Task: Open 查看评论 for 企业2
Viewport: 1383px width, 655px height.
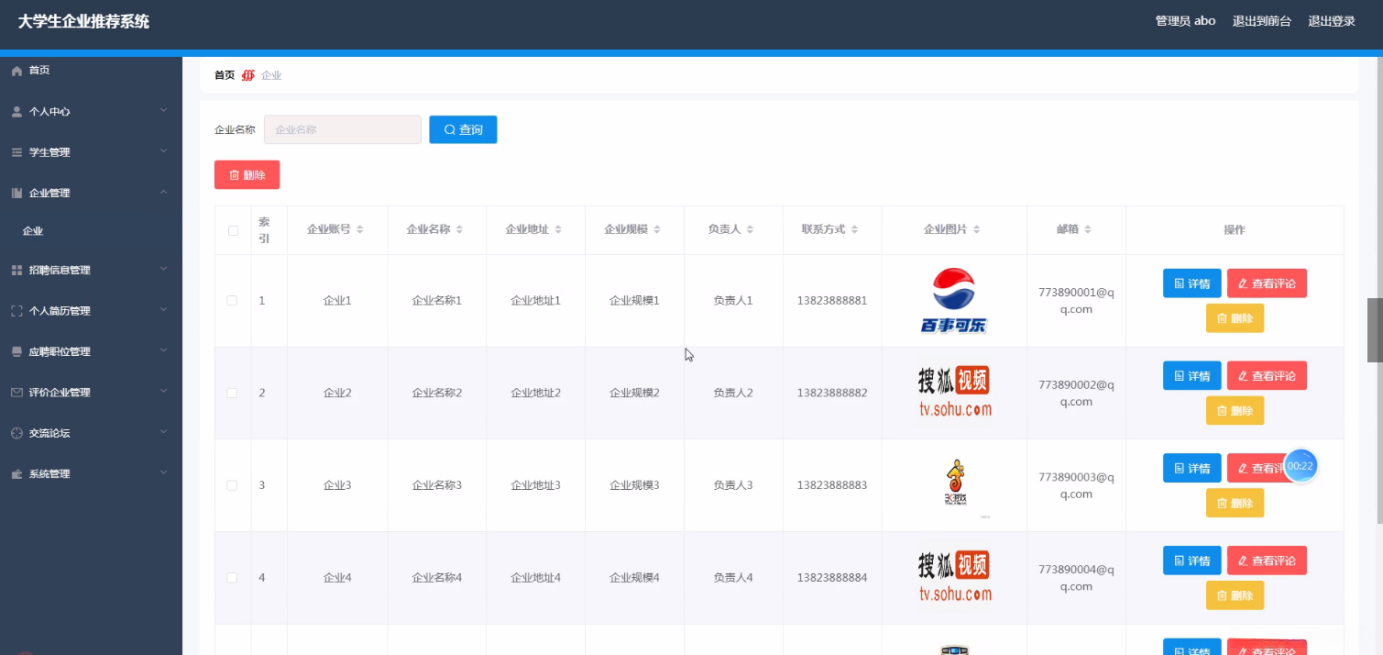Action: coord(1267,376)
